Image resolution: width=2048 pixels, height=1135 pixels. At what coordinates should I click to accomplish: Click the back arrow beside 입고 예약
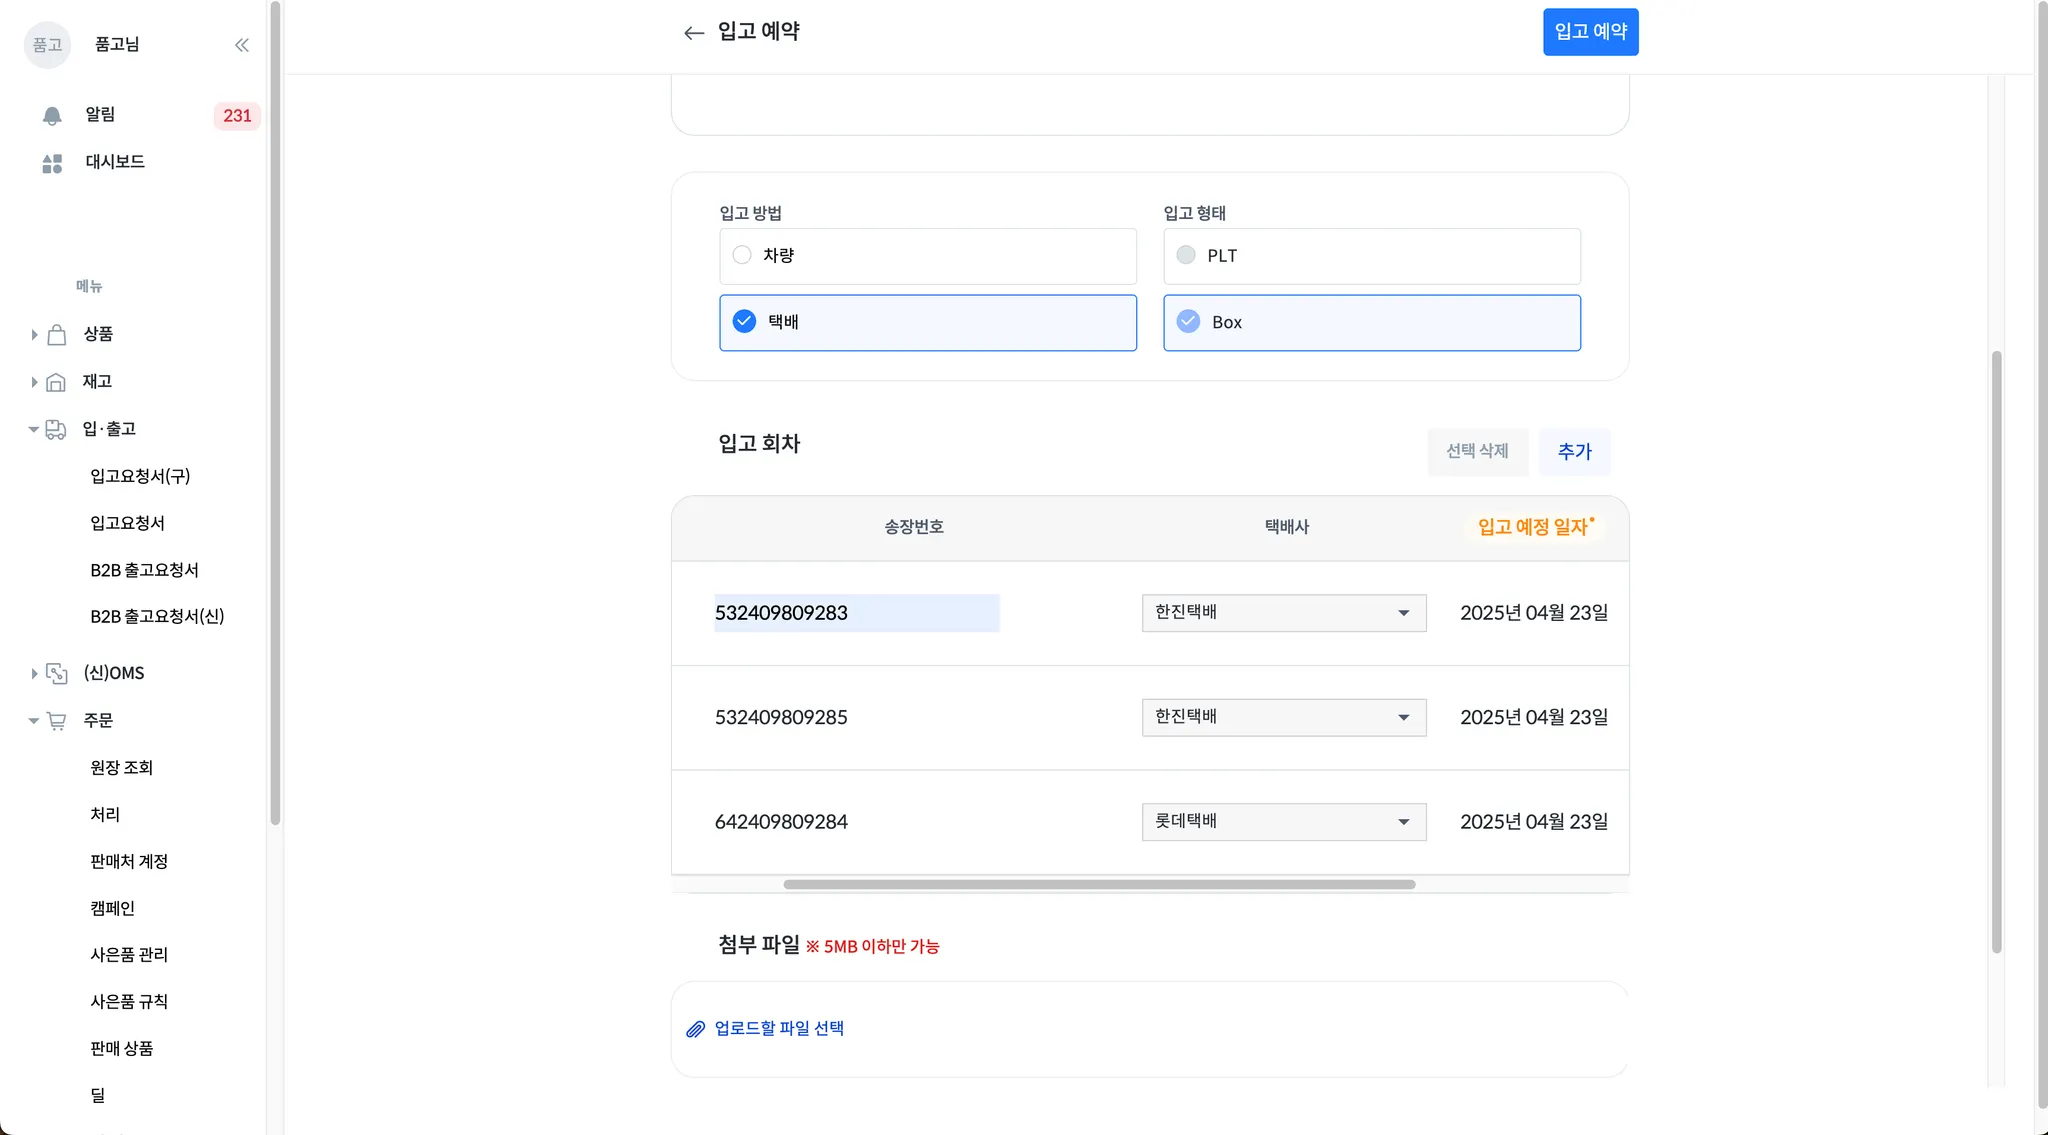point(693,33)
